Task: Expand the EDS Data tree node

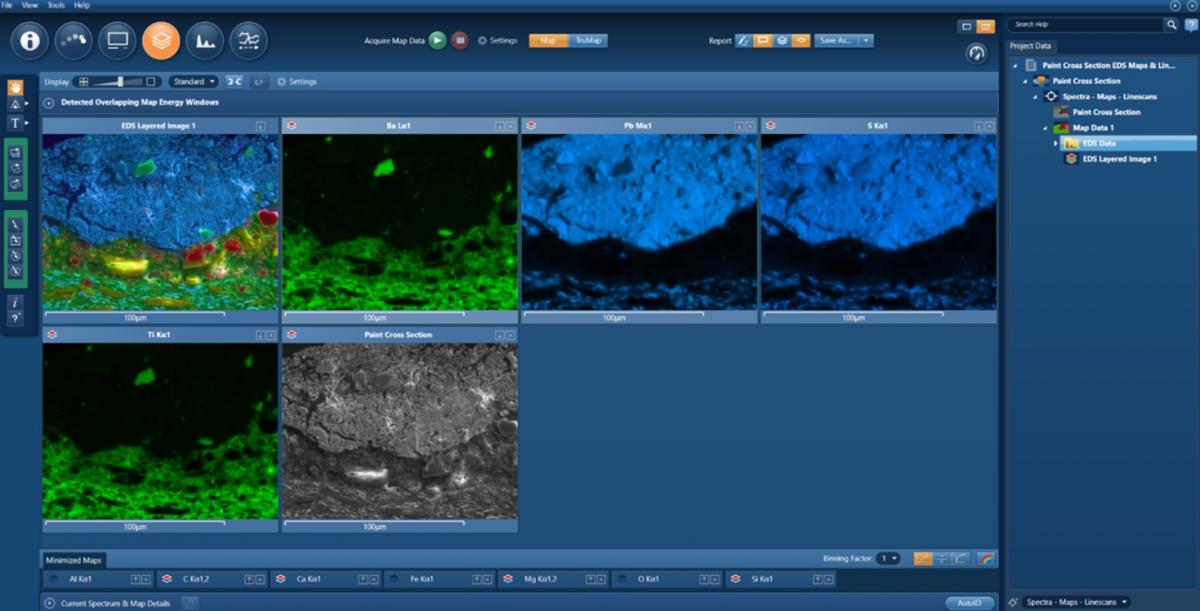Action: click(1056, 144)
